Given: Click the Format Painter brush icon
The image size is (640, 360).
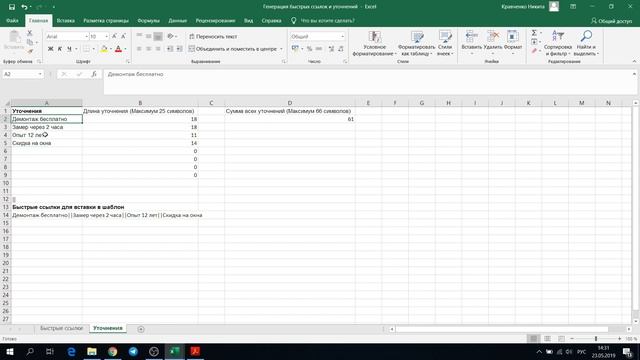Looking at the screenshot, I should (x=30, y=51).
